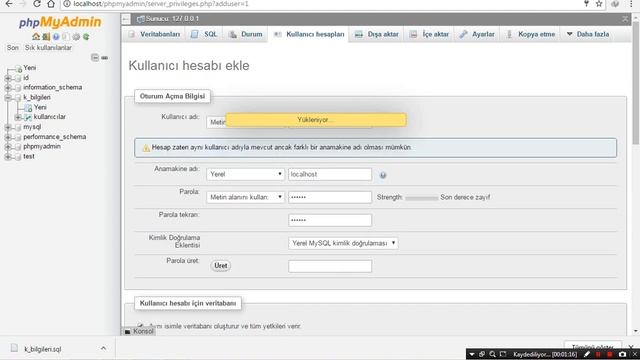640x360 pixels.
Task: Click the recorder zoom magnifier icon
Action: coord(492,354)
